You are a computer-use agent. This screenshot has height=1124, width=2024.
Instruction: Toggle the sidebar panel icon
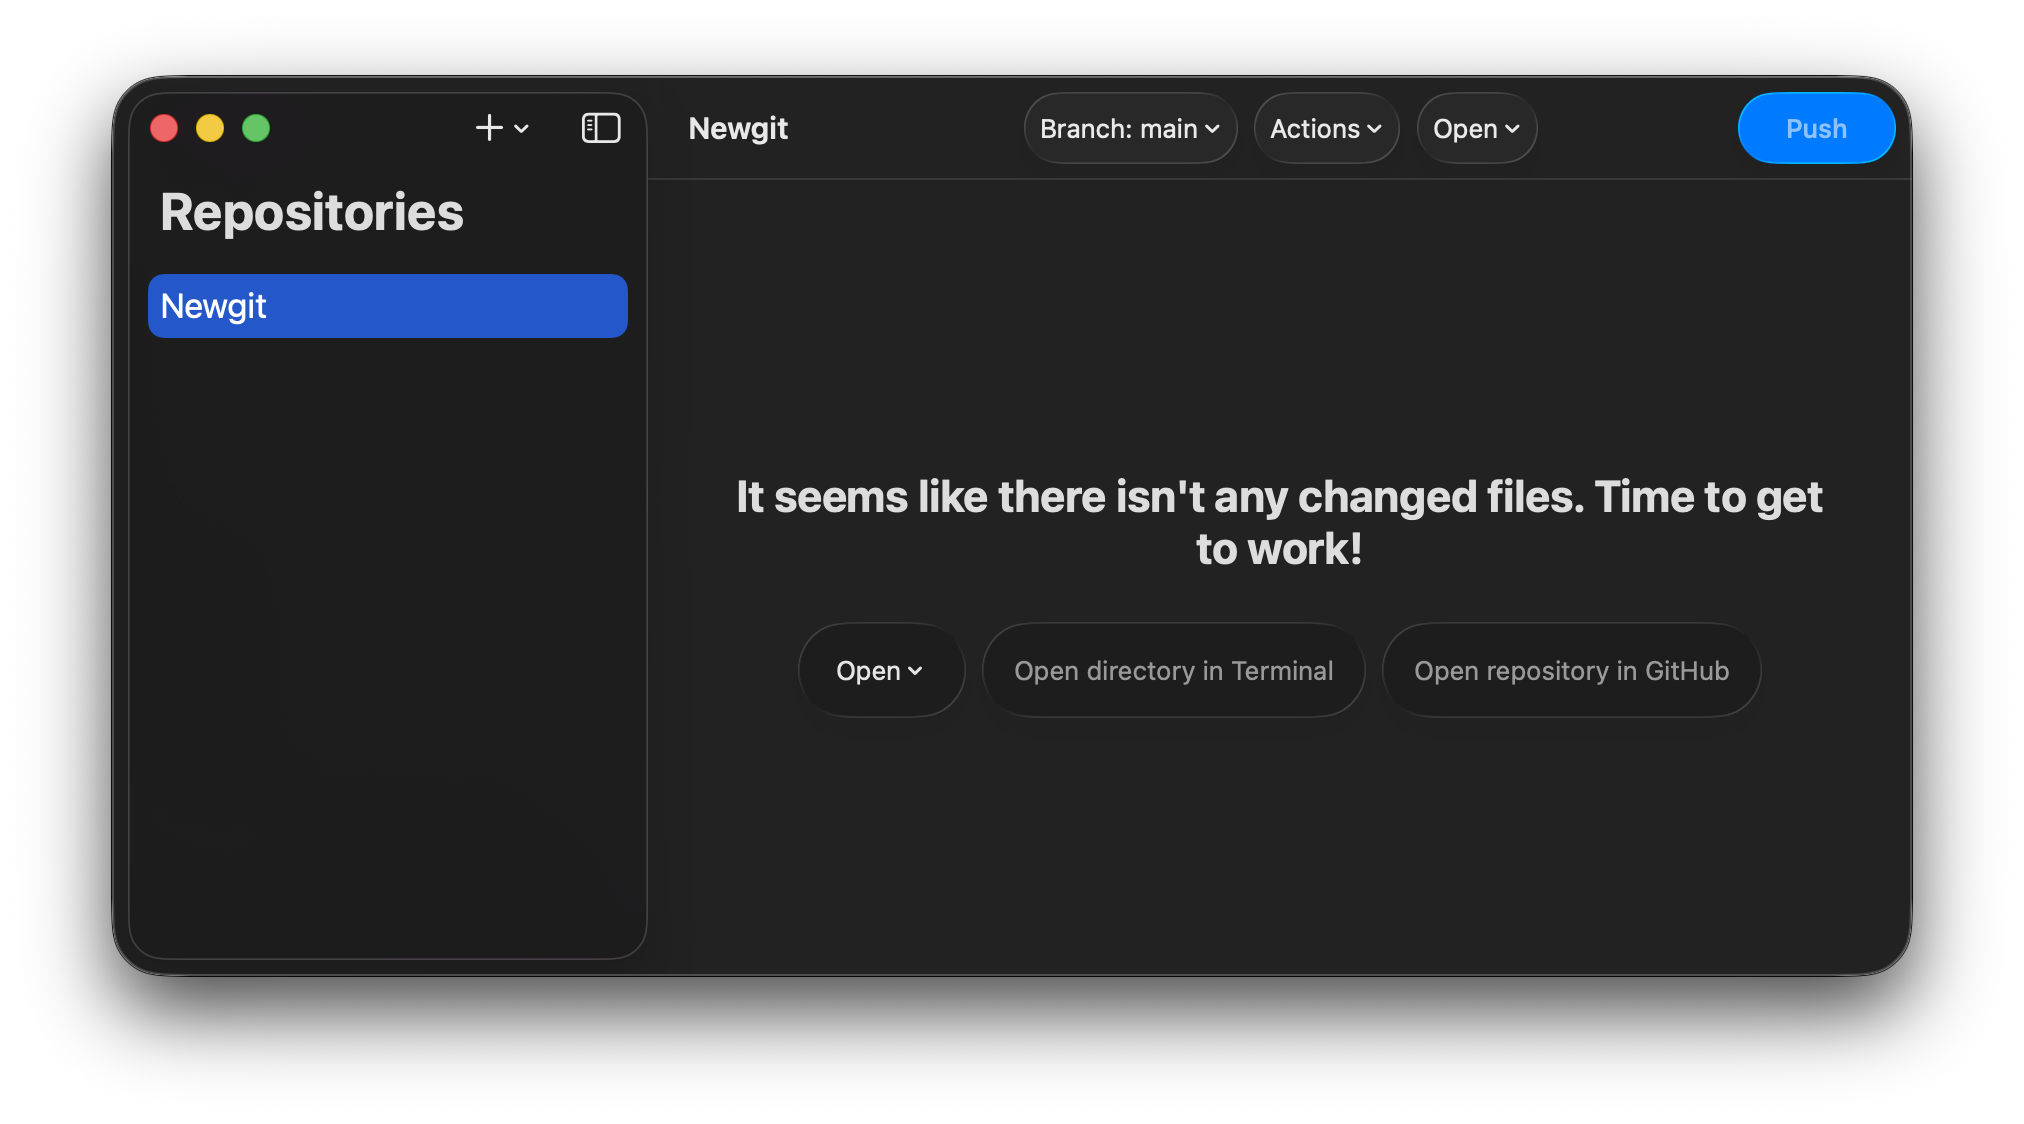[x=601, y=128]
